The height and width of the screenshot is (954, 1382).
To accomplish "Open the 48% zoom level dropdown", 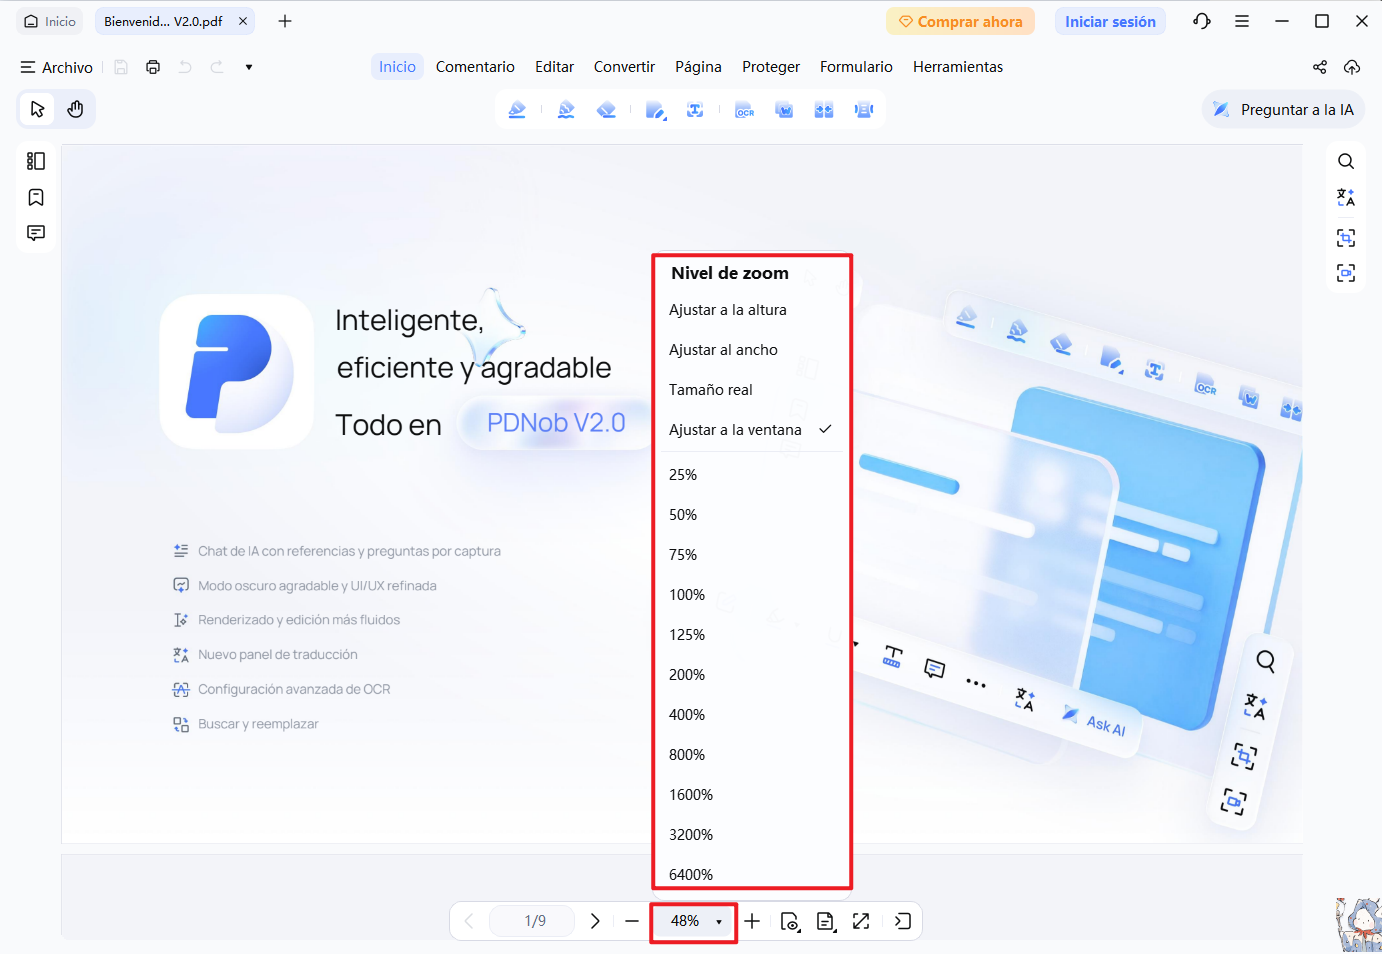I will click(694, 921).
